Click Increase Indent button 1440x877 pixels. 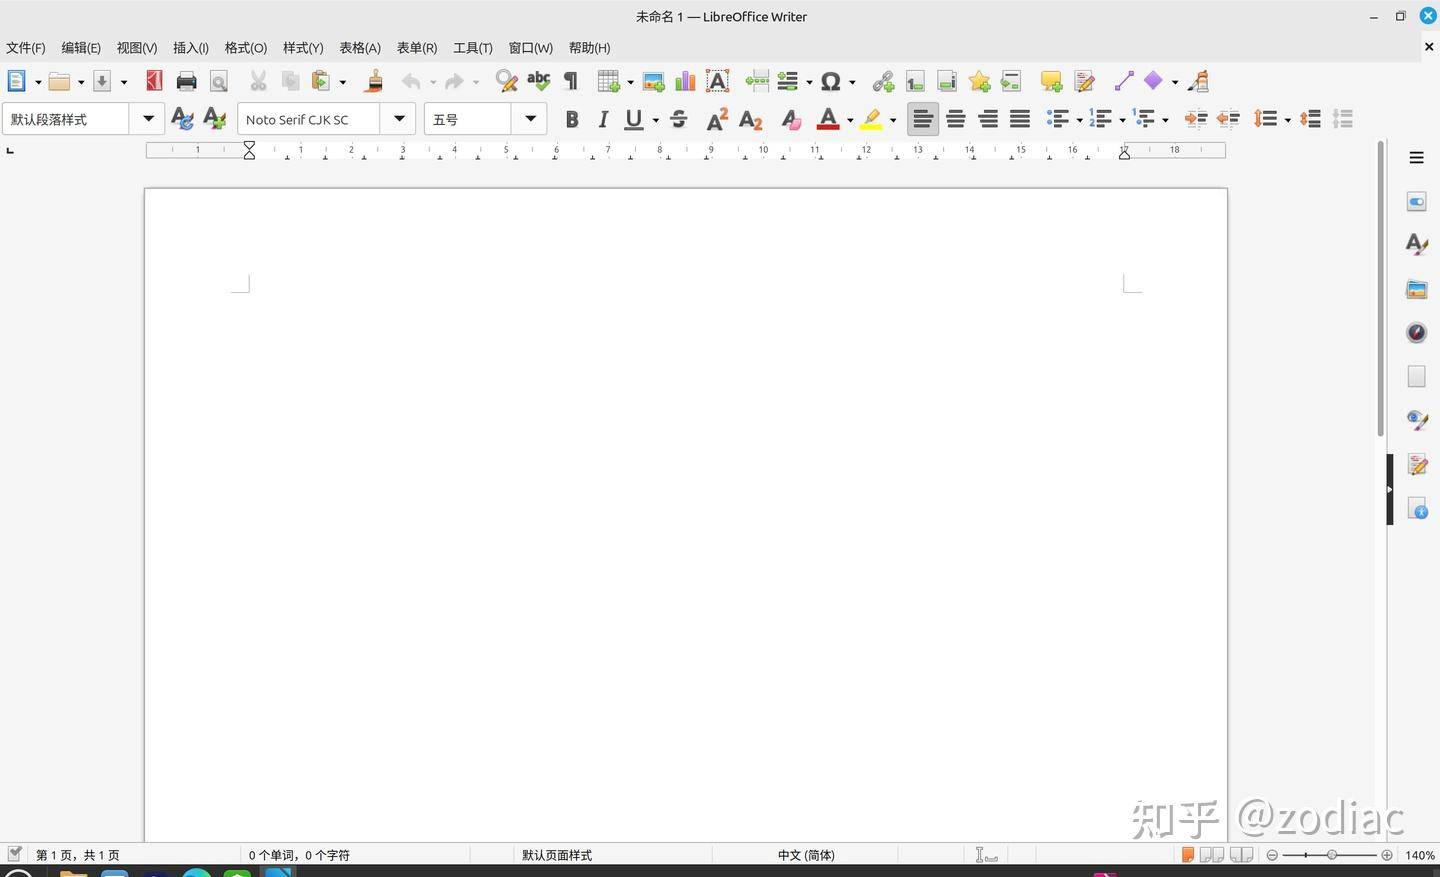pyautogui.click(x=1196, y=119)
